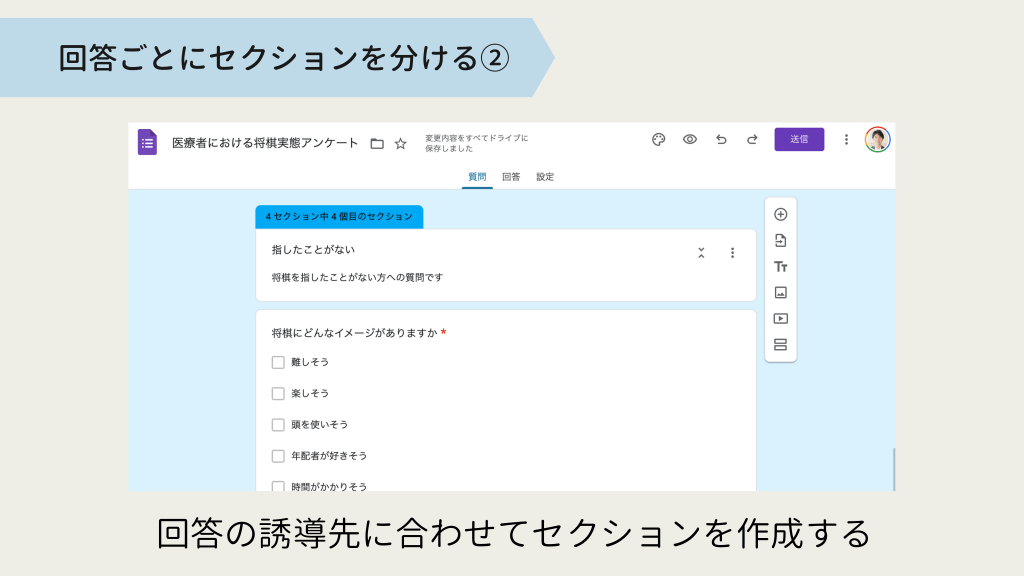Add a new question
This screenshot has width=1024, height=576.
(781, 214)
